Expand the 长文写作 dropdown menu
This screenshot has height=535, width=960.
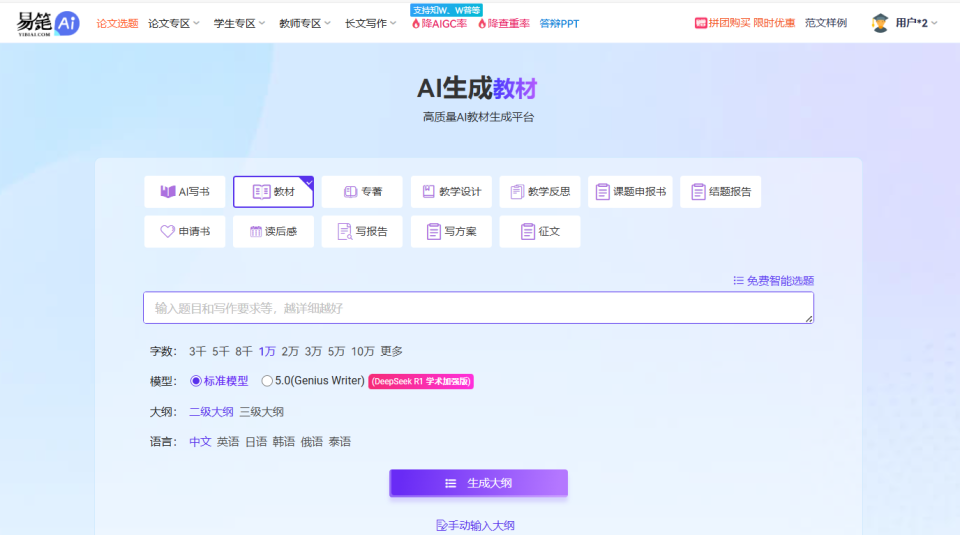(x=370, y=23)
